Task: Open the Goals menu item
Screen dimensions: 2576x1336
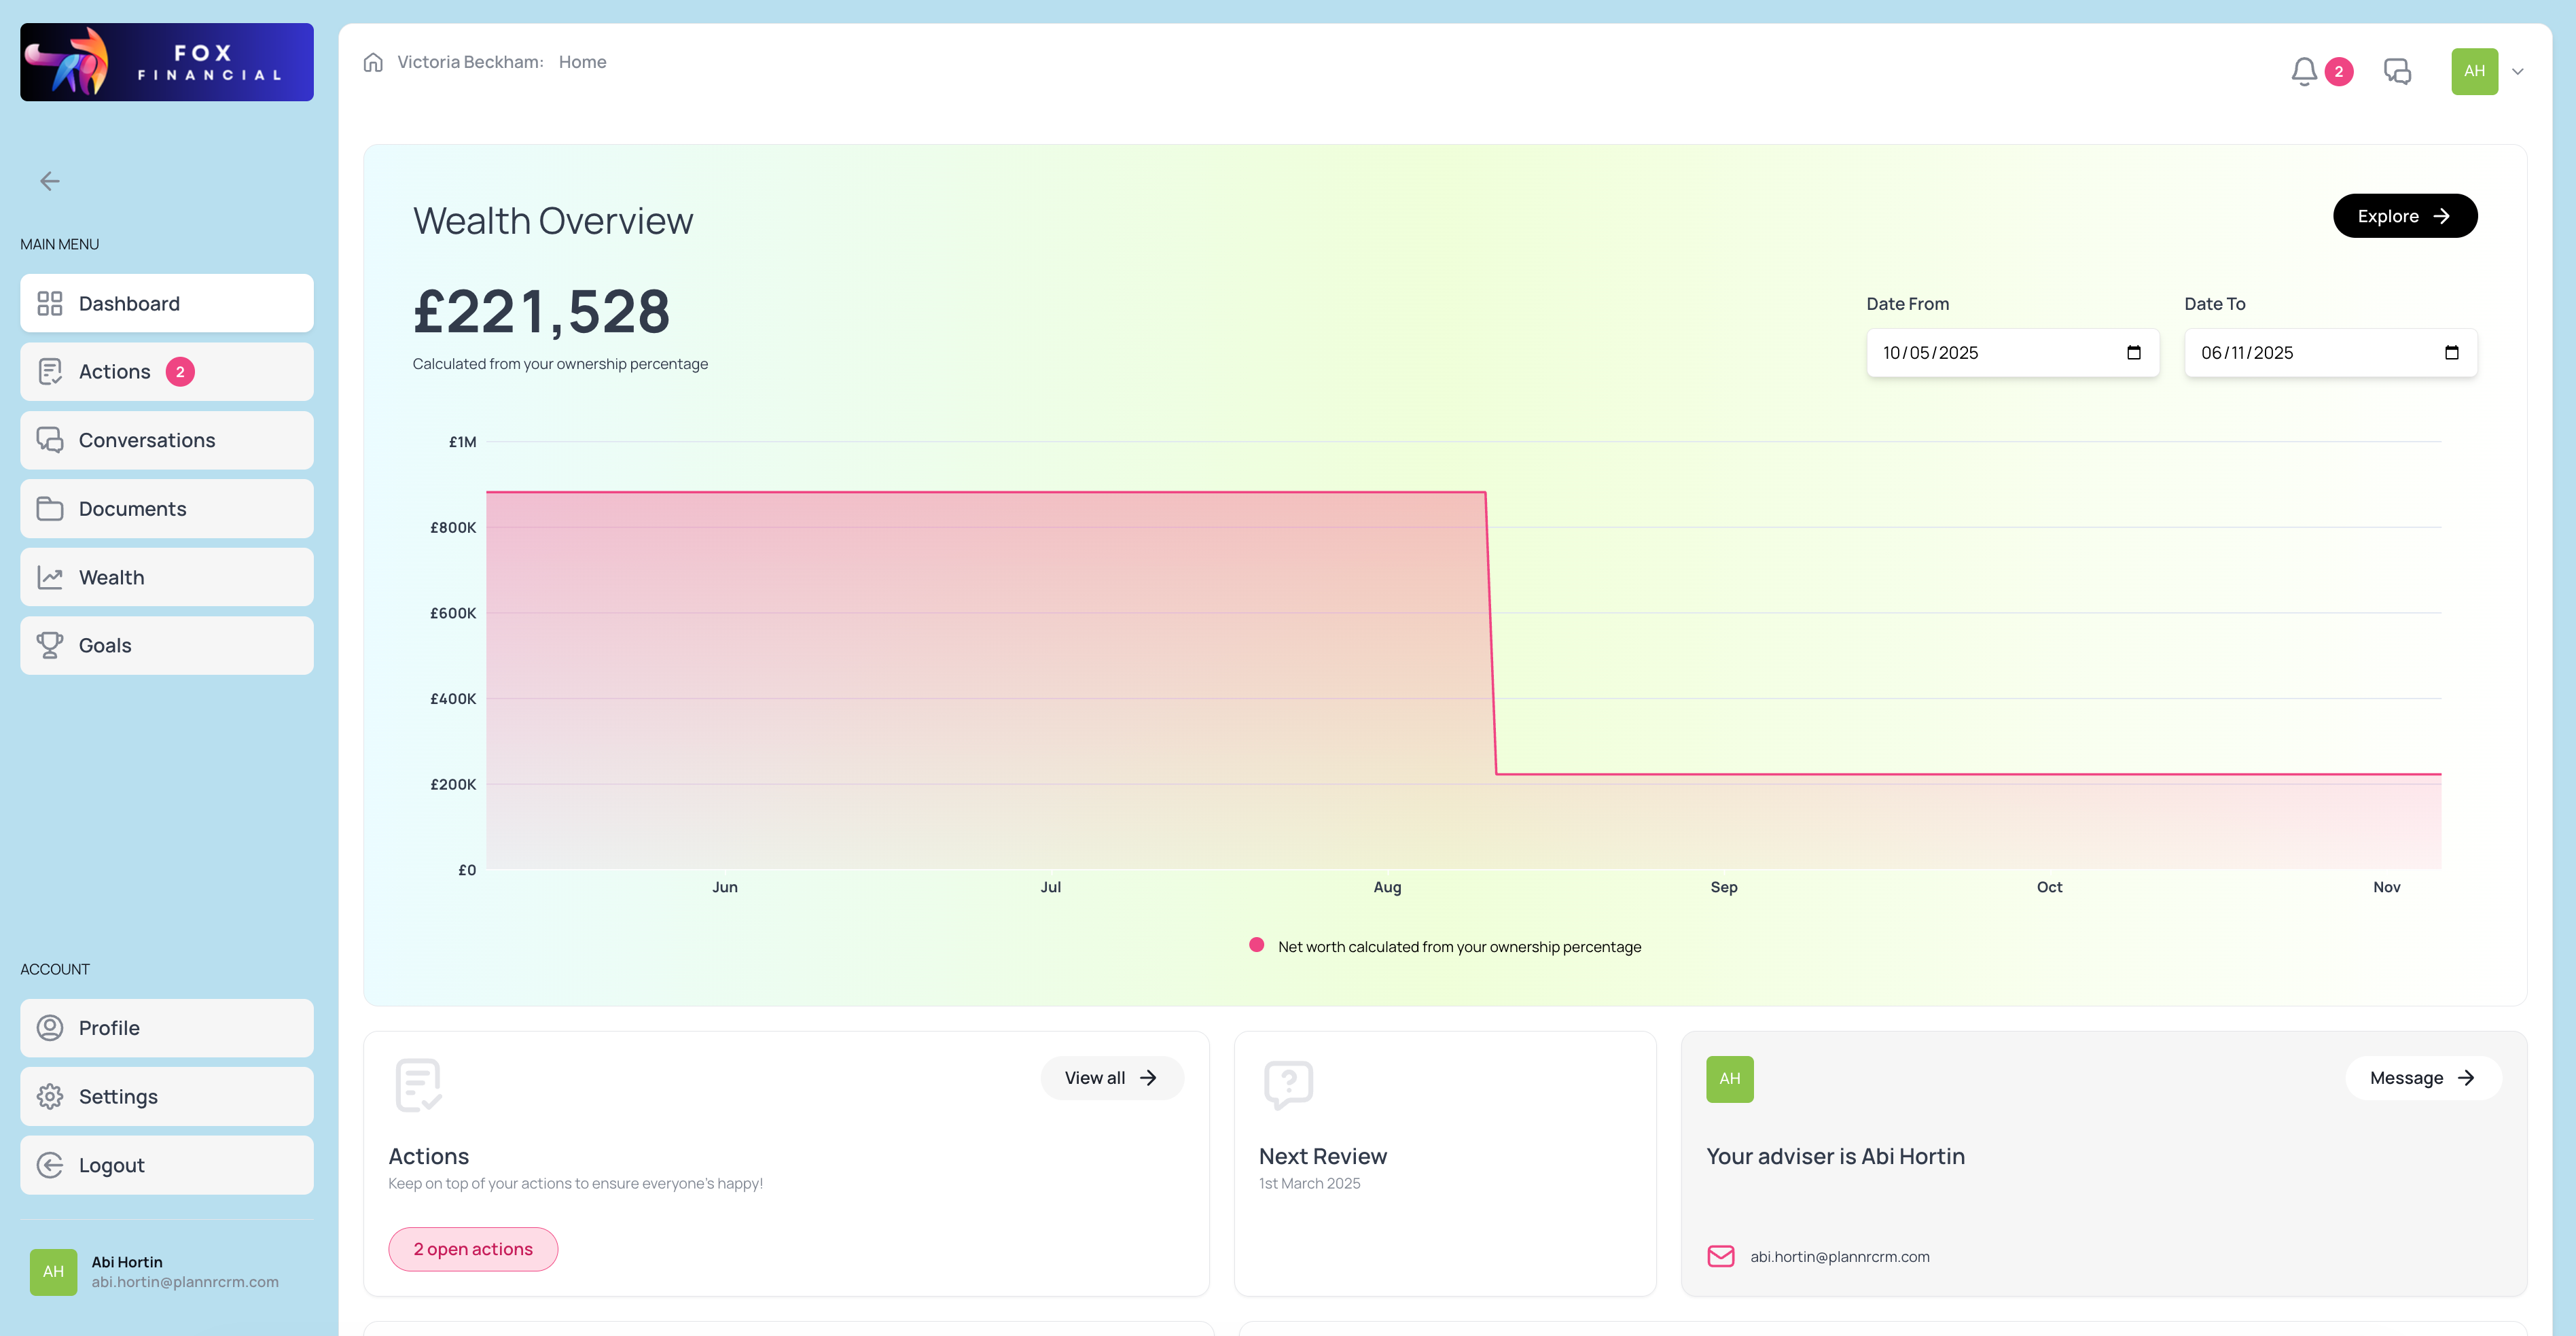Action: pyautogui.click(x=166, y=645)
